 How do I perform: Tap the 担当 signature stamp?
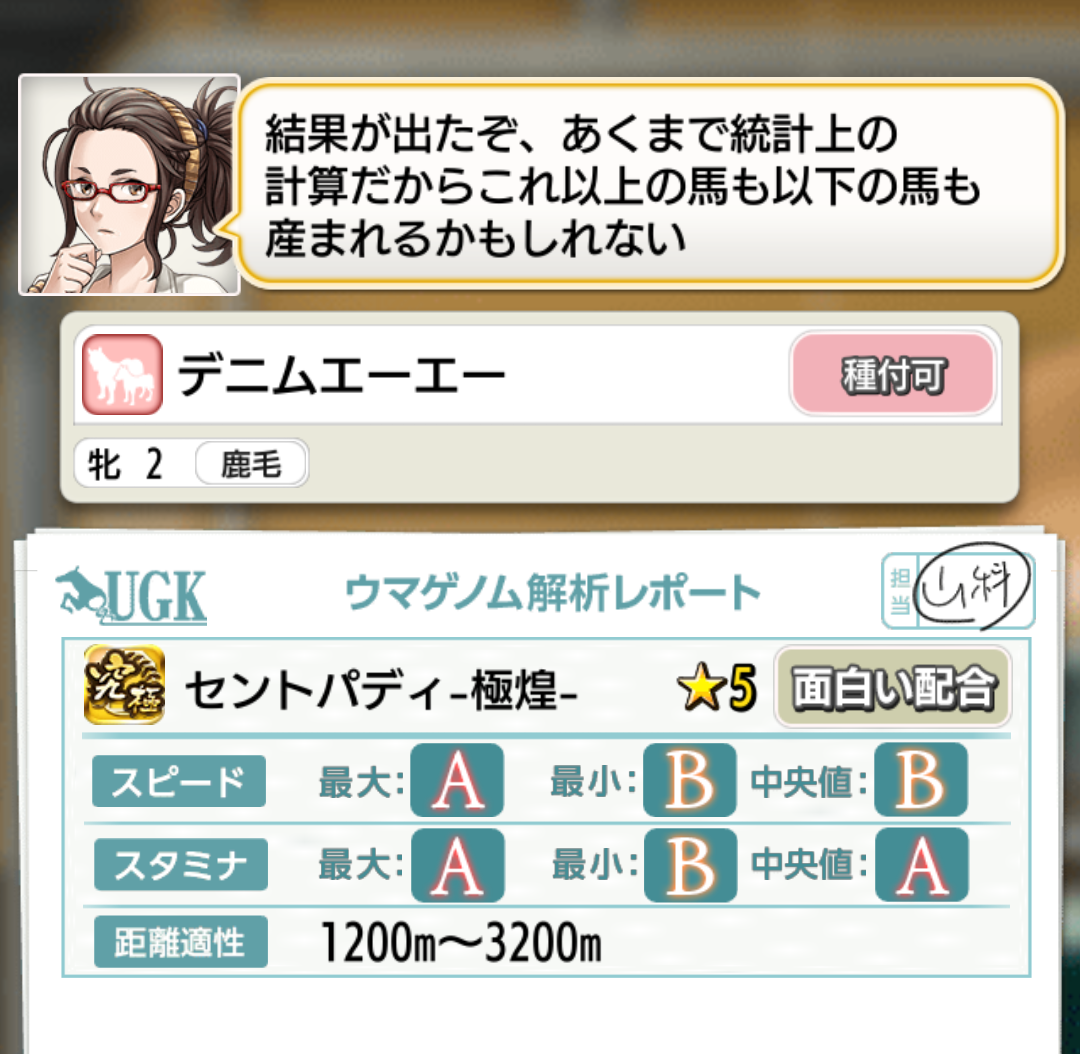[959, 591]
